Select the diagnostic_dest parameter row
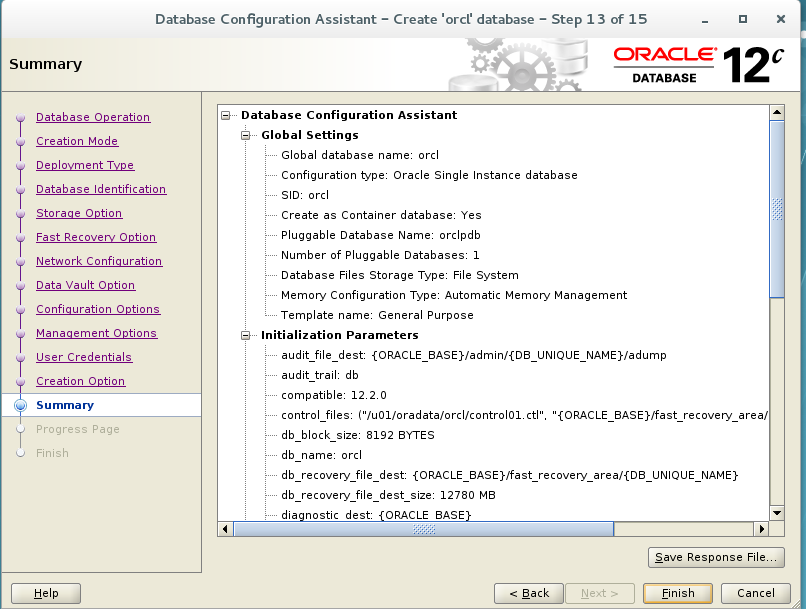 (x=376, y=515)
